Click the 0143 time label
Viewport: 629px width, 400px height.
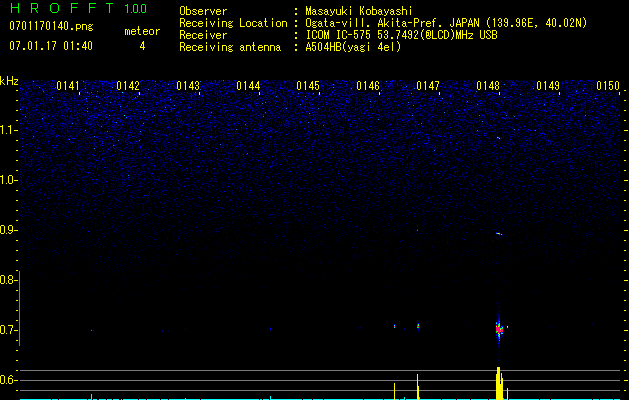click(188, 86)
